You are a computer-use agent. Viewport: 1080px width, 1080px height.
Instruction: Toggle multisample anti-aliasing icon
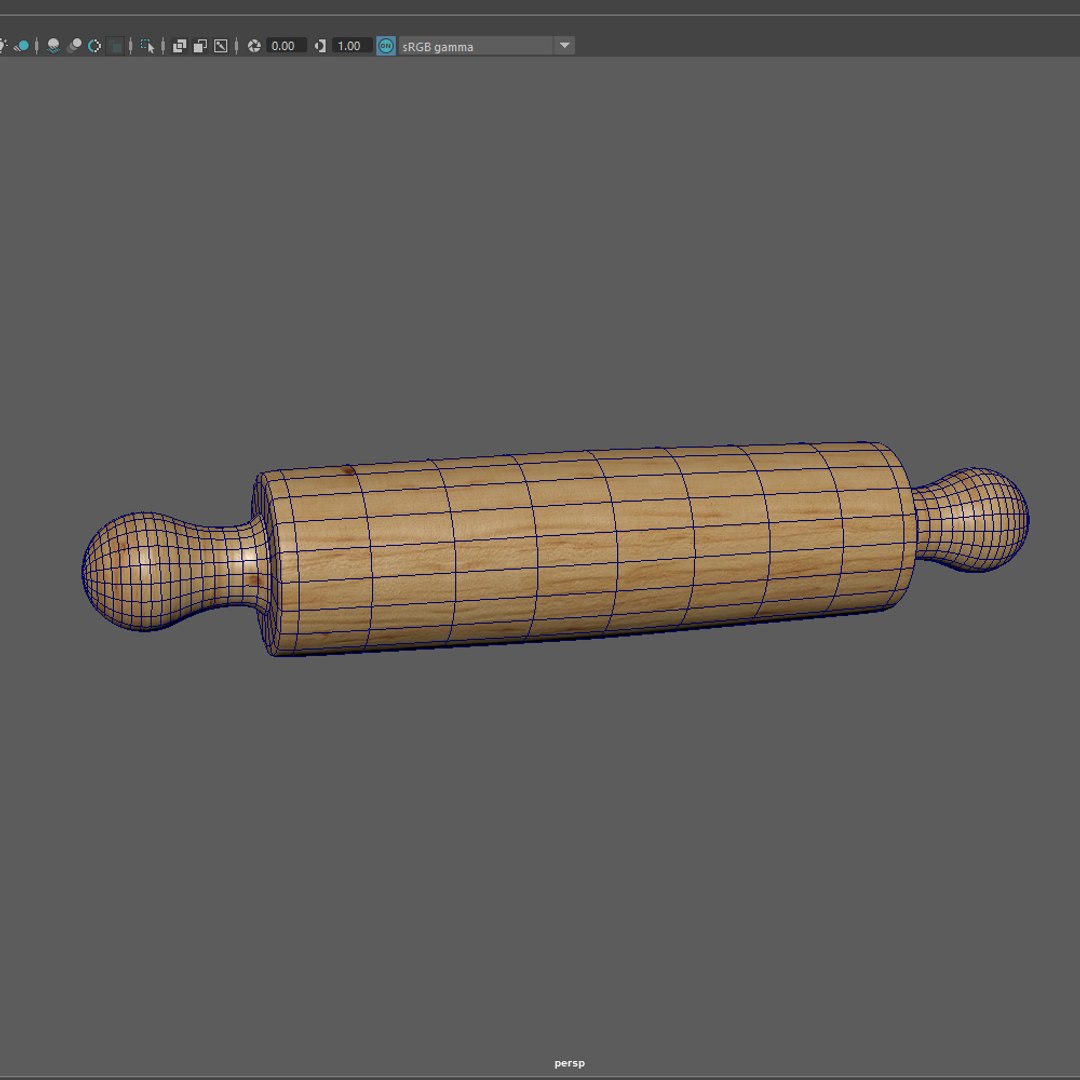[95, 46]
